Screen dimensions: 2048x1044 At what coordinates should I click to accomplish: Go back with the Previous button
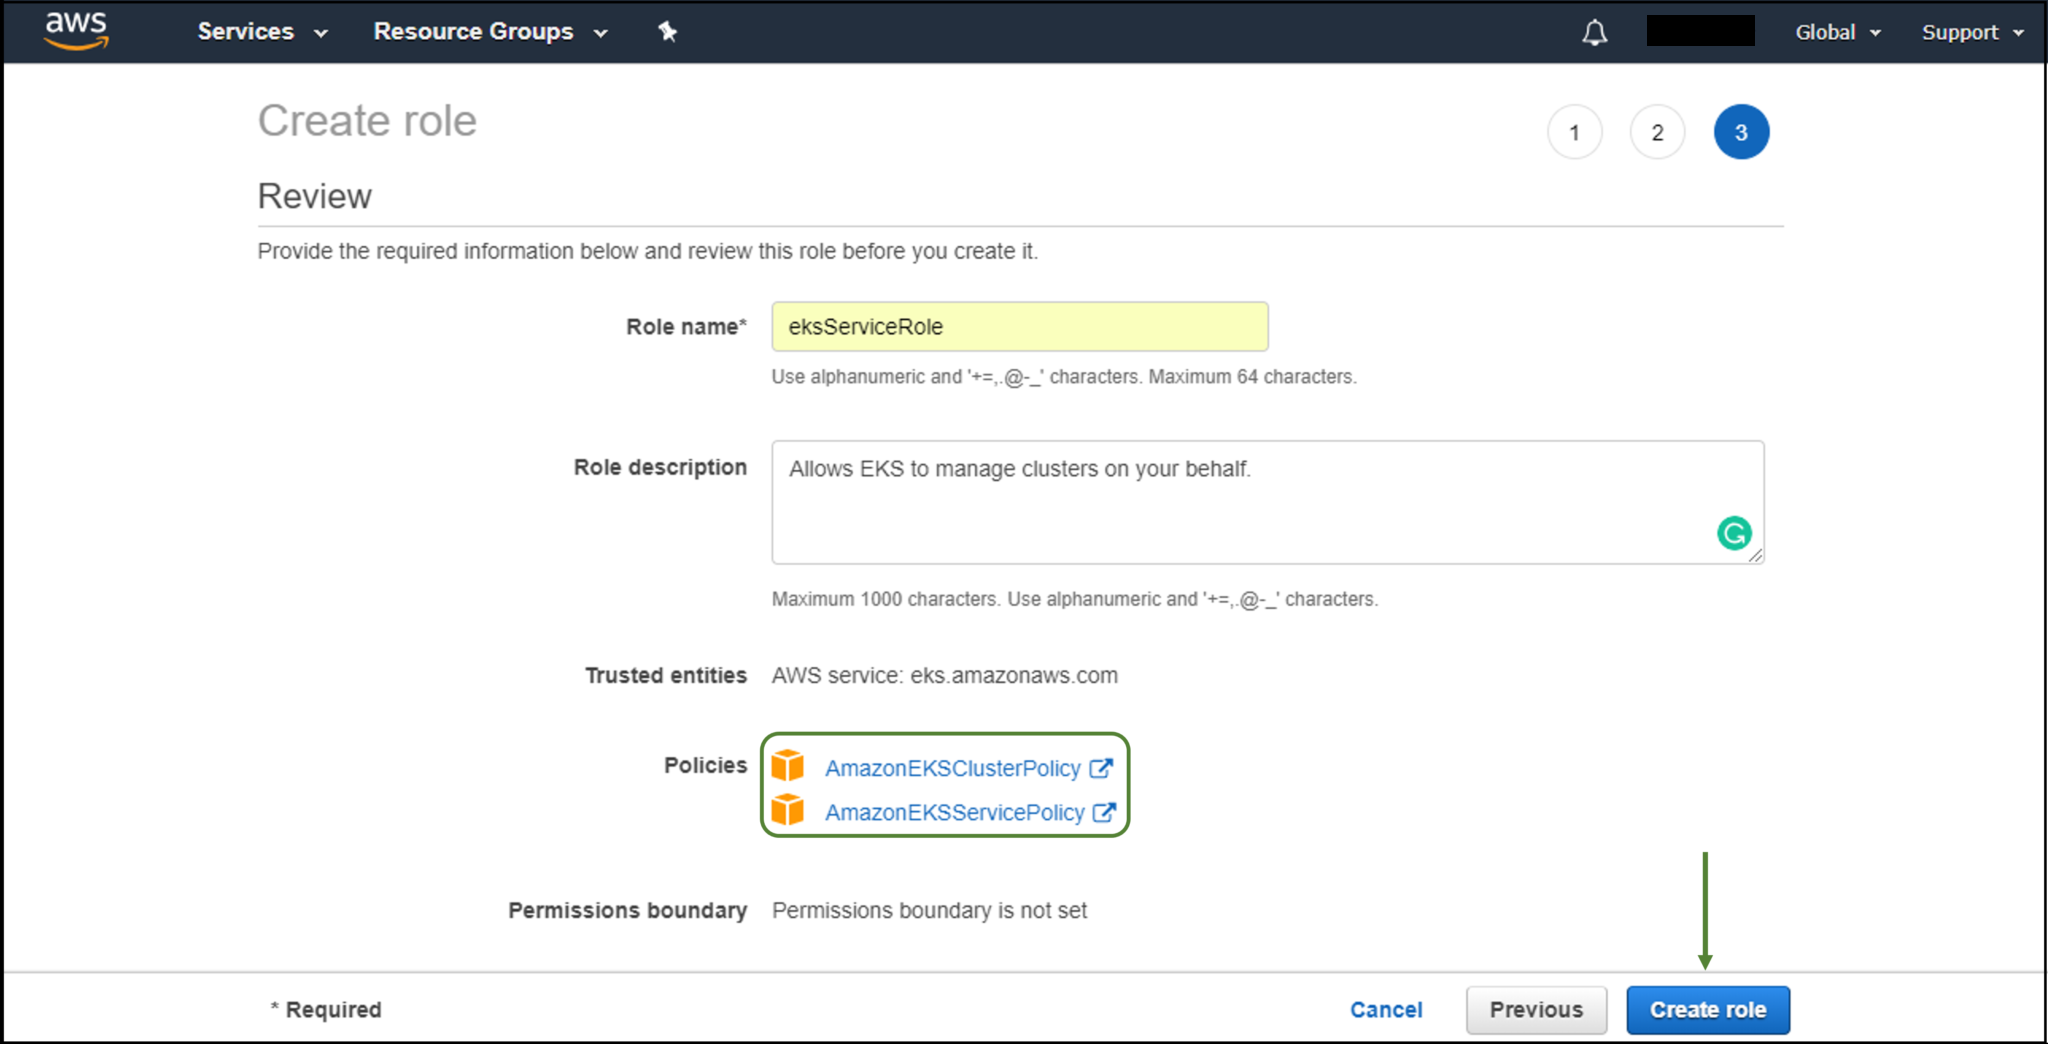(1536, 1010)
